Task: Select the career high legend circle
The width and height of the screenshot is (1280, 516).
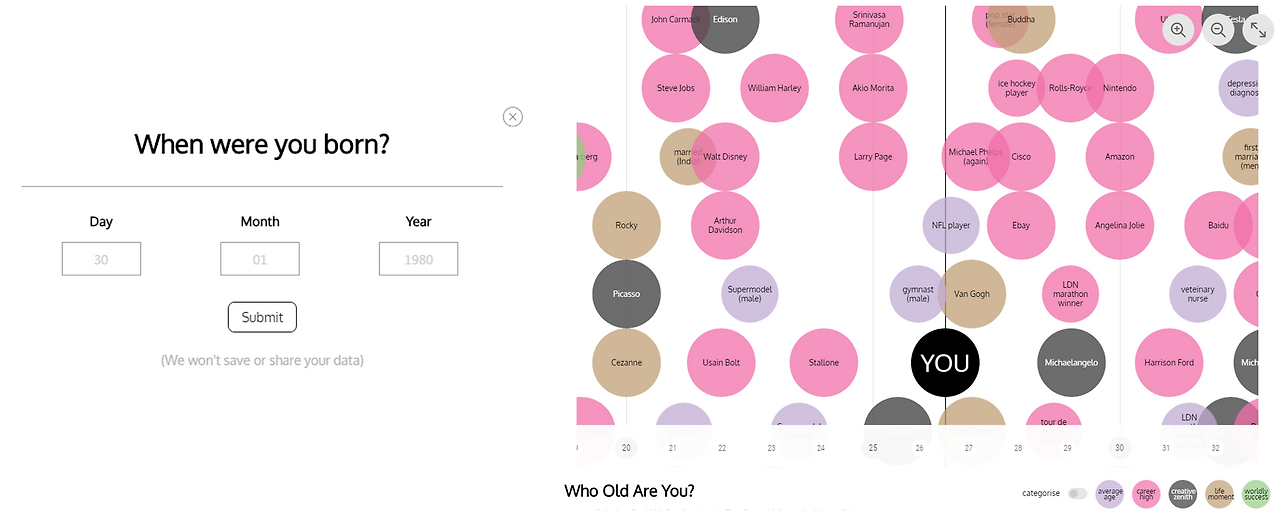Action: click(1147, 493)
